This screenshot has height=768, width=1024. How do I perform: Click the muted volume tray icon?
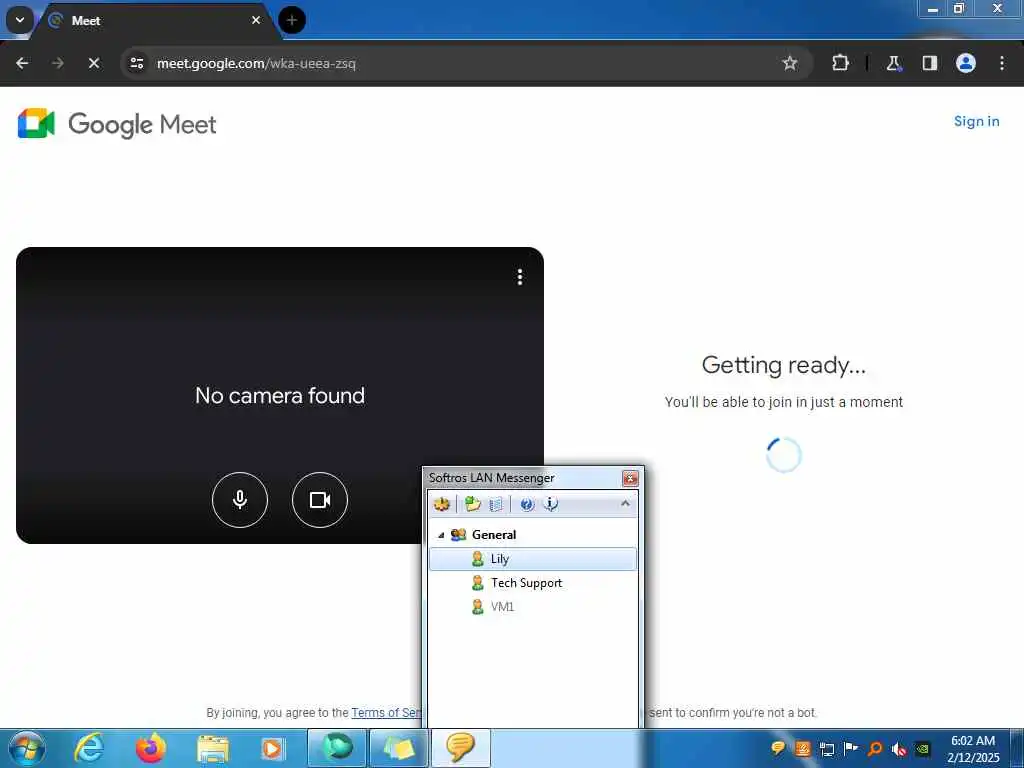(899, 748)
